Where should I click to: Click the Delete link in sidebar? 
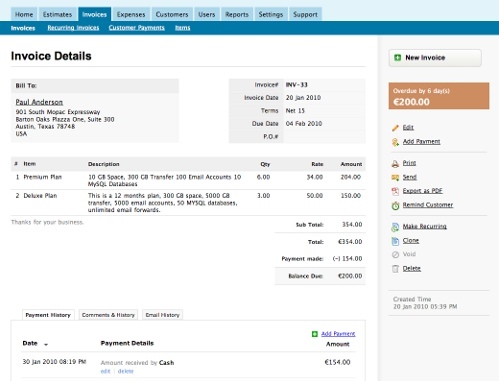[x=412, y=268]
